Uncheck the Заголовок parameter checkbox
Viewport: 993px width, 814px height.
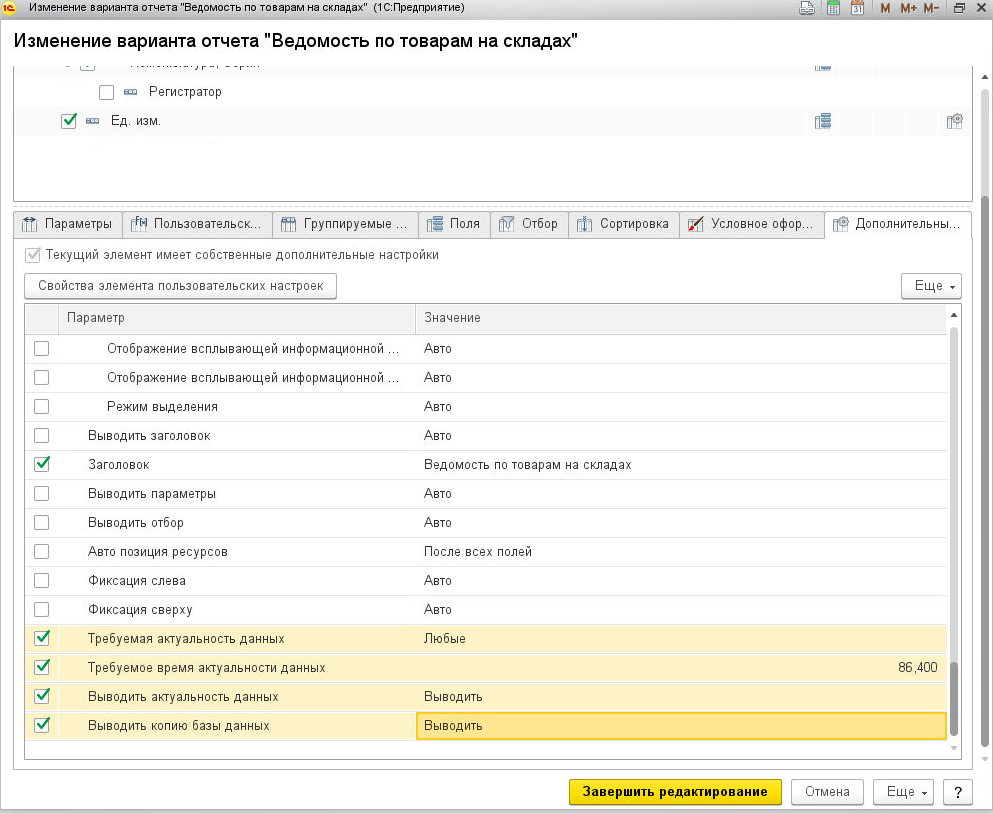click(42, 465)
